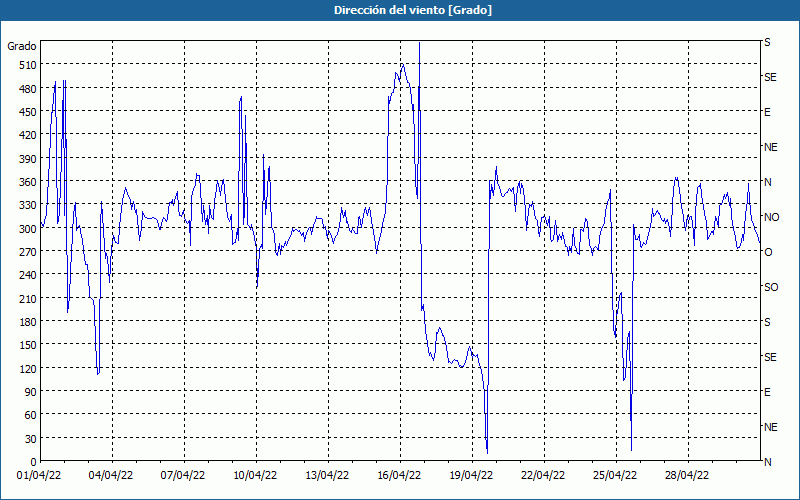800x500 pixels.
Task: Click the y-axis value 300
Action: [x=28, y=229]
